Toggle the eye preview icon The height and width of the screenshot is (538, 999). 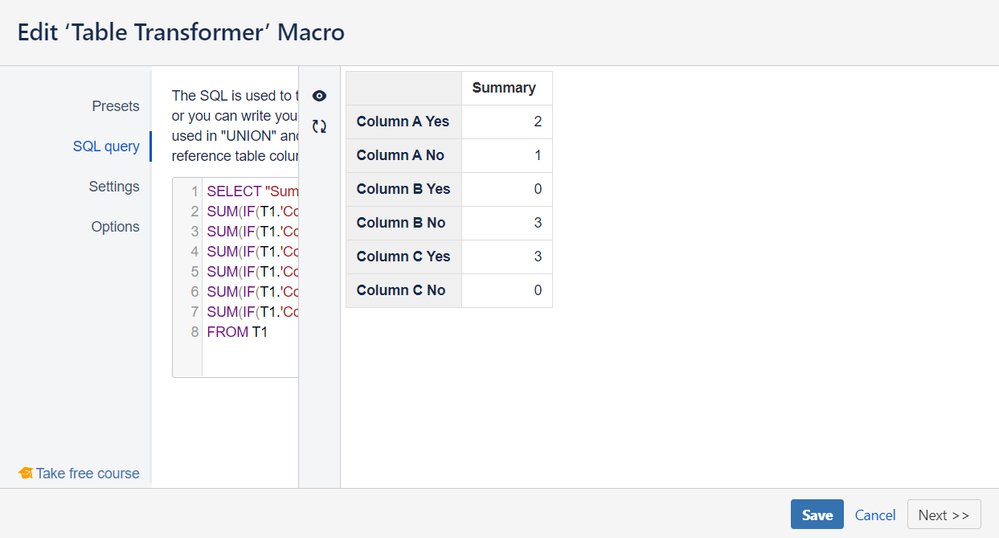click(319, 96)
